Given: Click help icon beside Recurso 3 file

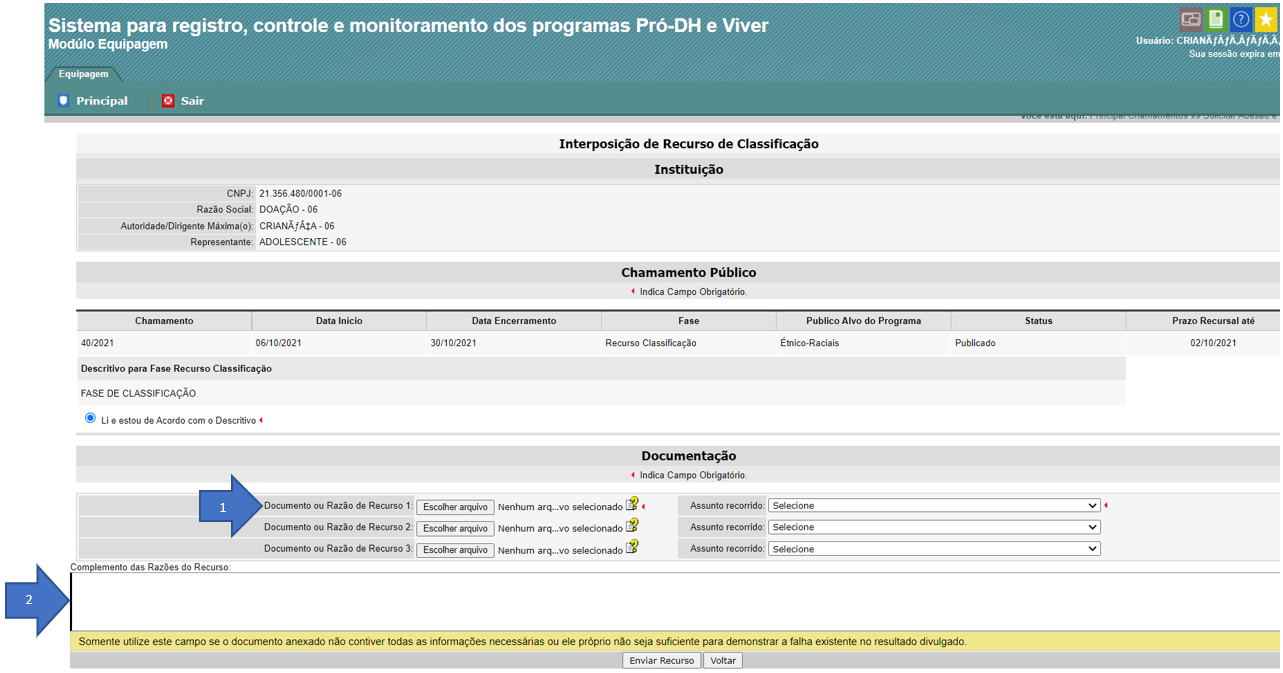Looking at the screenshot, I should pos(632,548).
